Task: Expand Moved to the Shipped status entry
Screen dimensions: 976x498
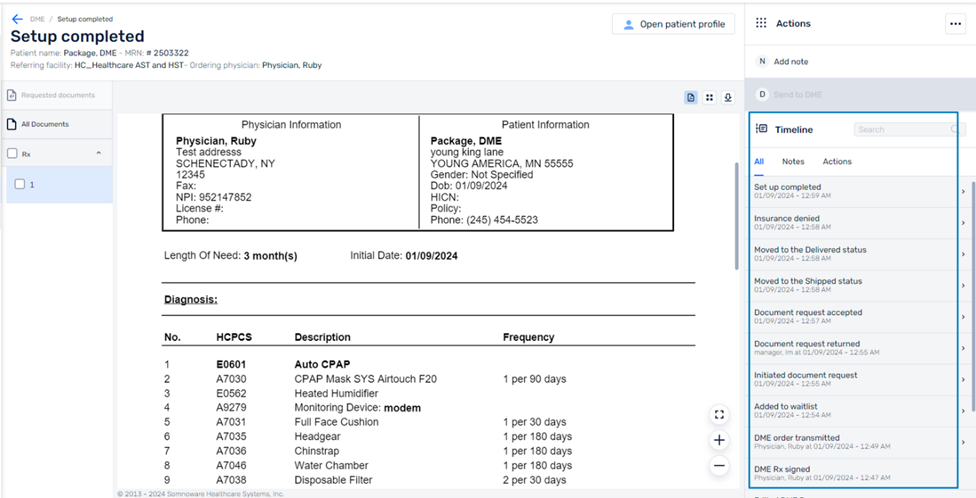Action: [x=963, y=285]
